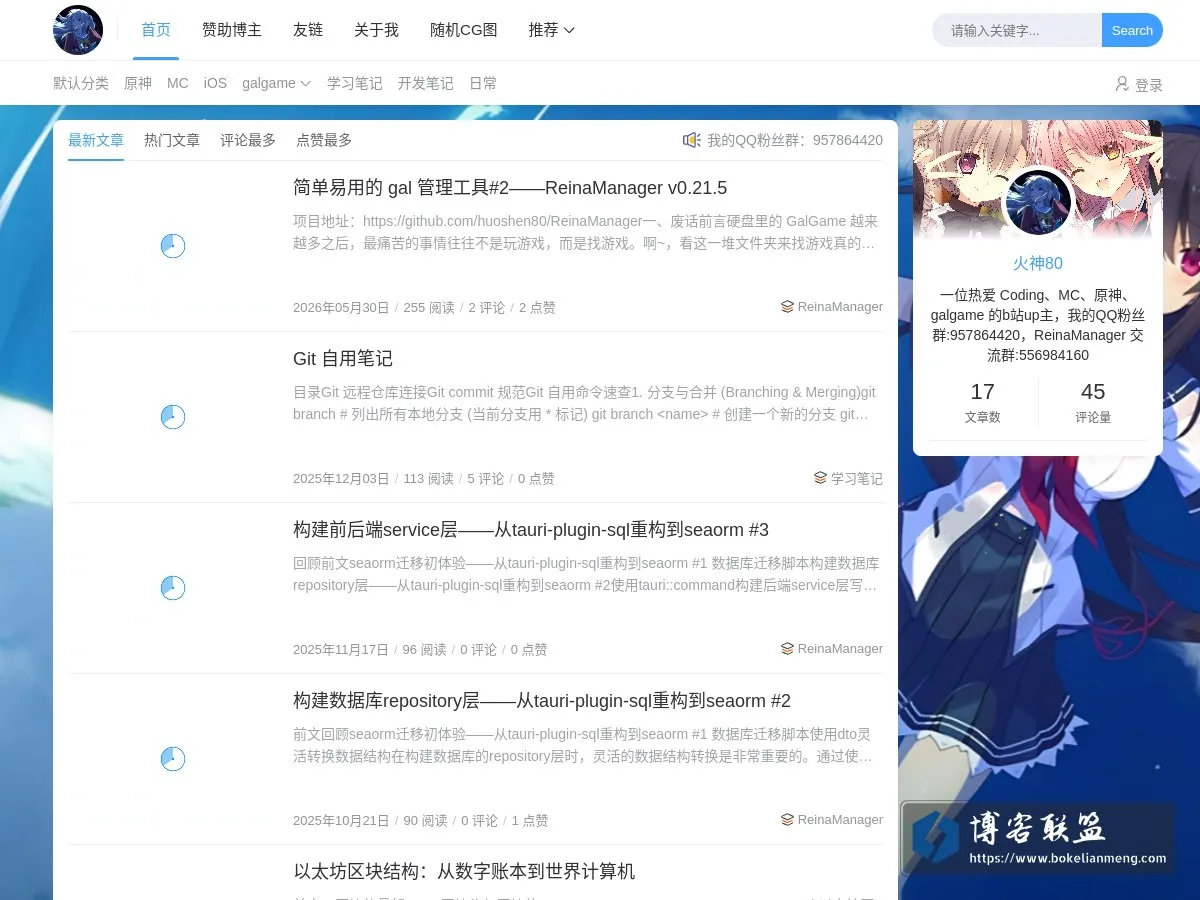This screenshot has height=900, width=1200.
Task: Click category icon on seaorm #2 post
Action: (x=787, y=820)
